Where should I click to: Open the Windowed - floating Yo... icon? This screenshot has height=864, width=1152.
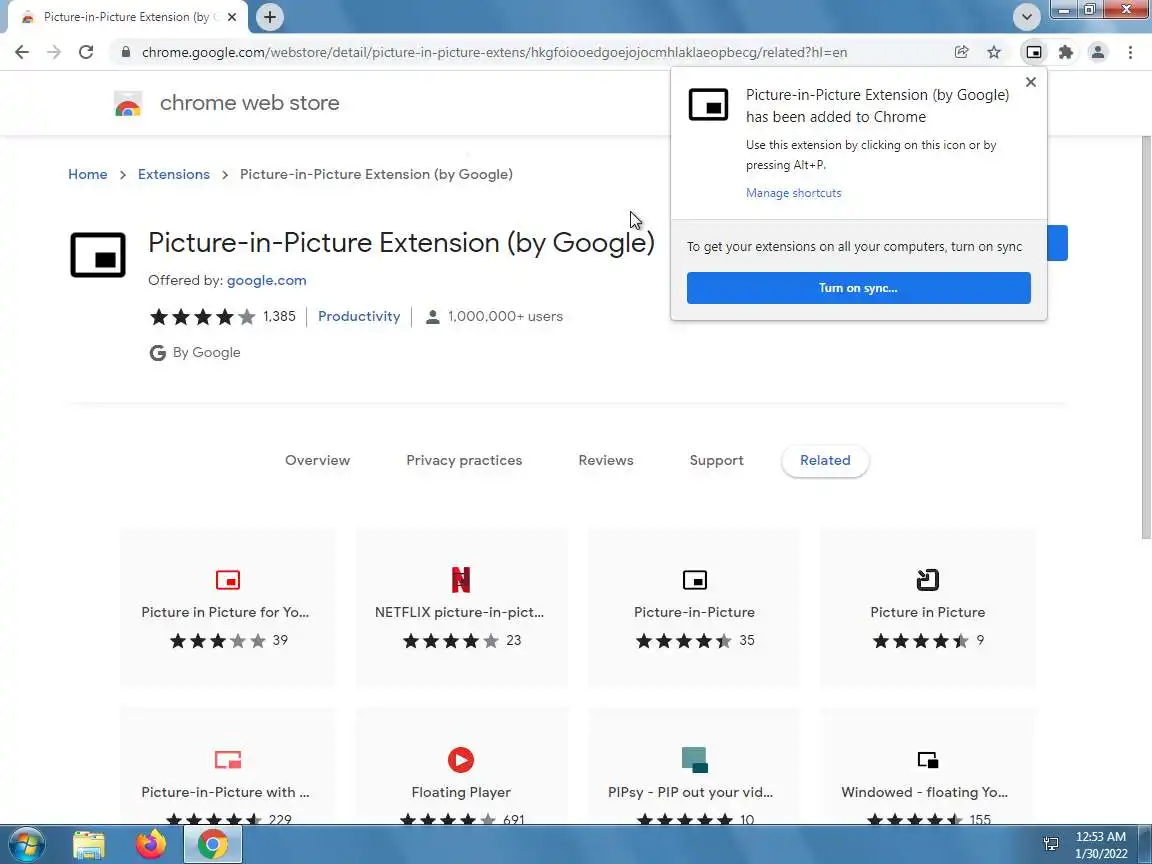pos(927,760)
